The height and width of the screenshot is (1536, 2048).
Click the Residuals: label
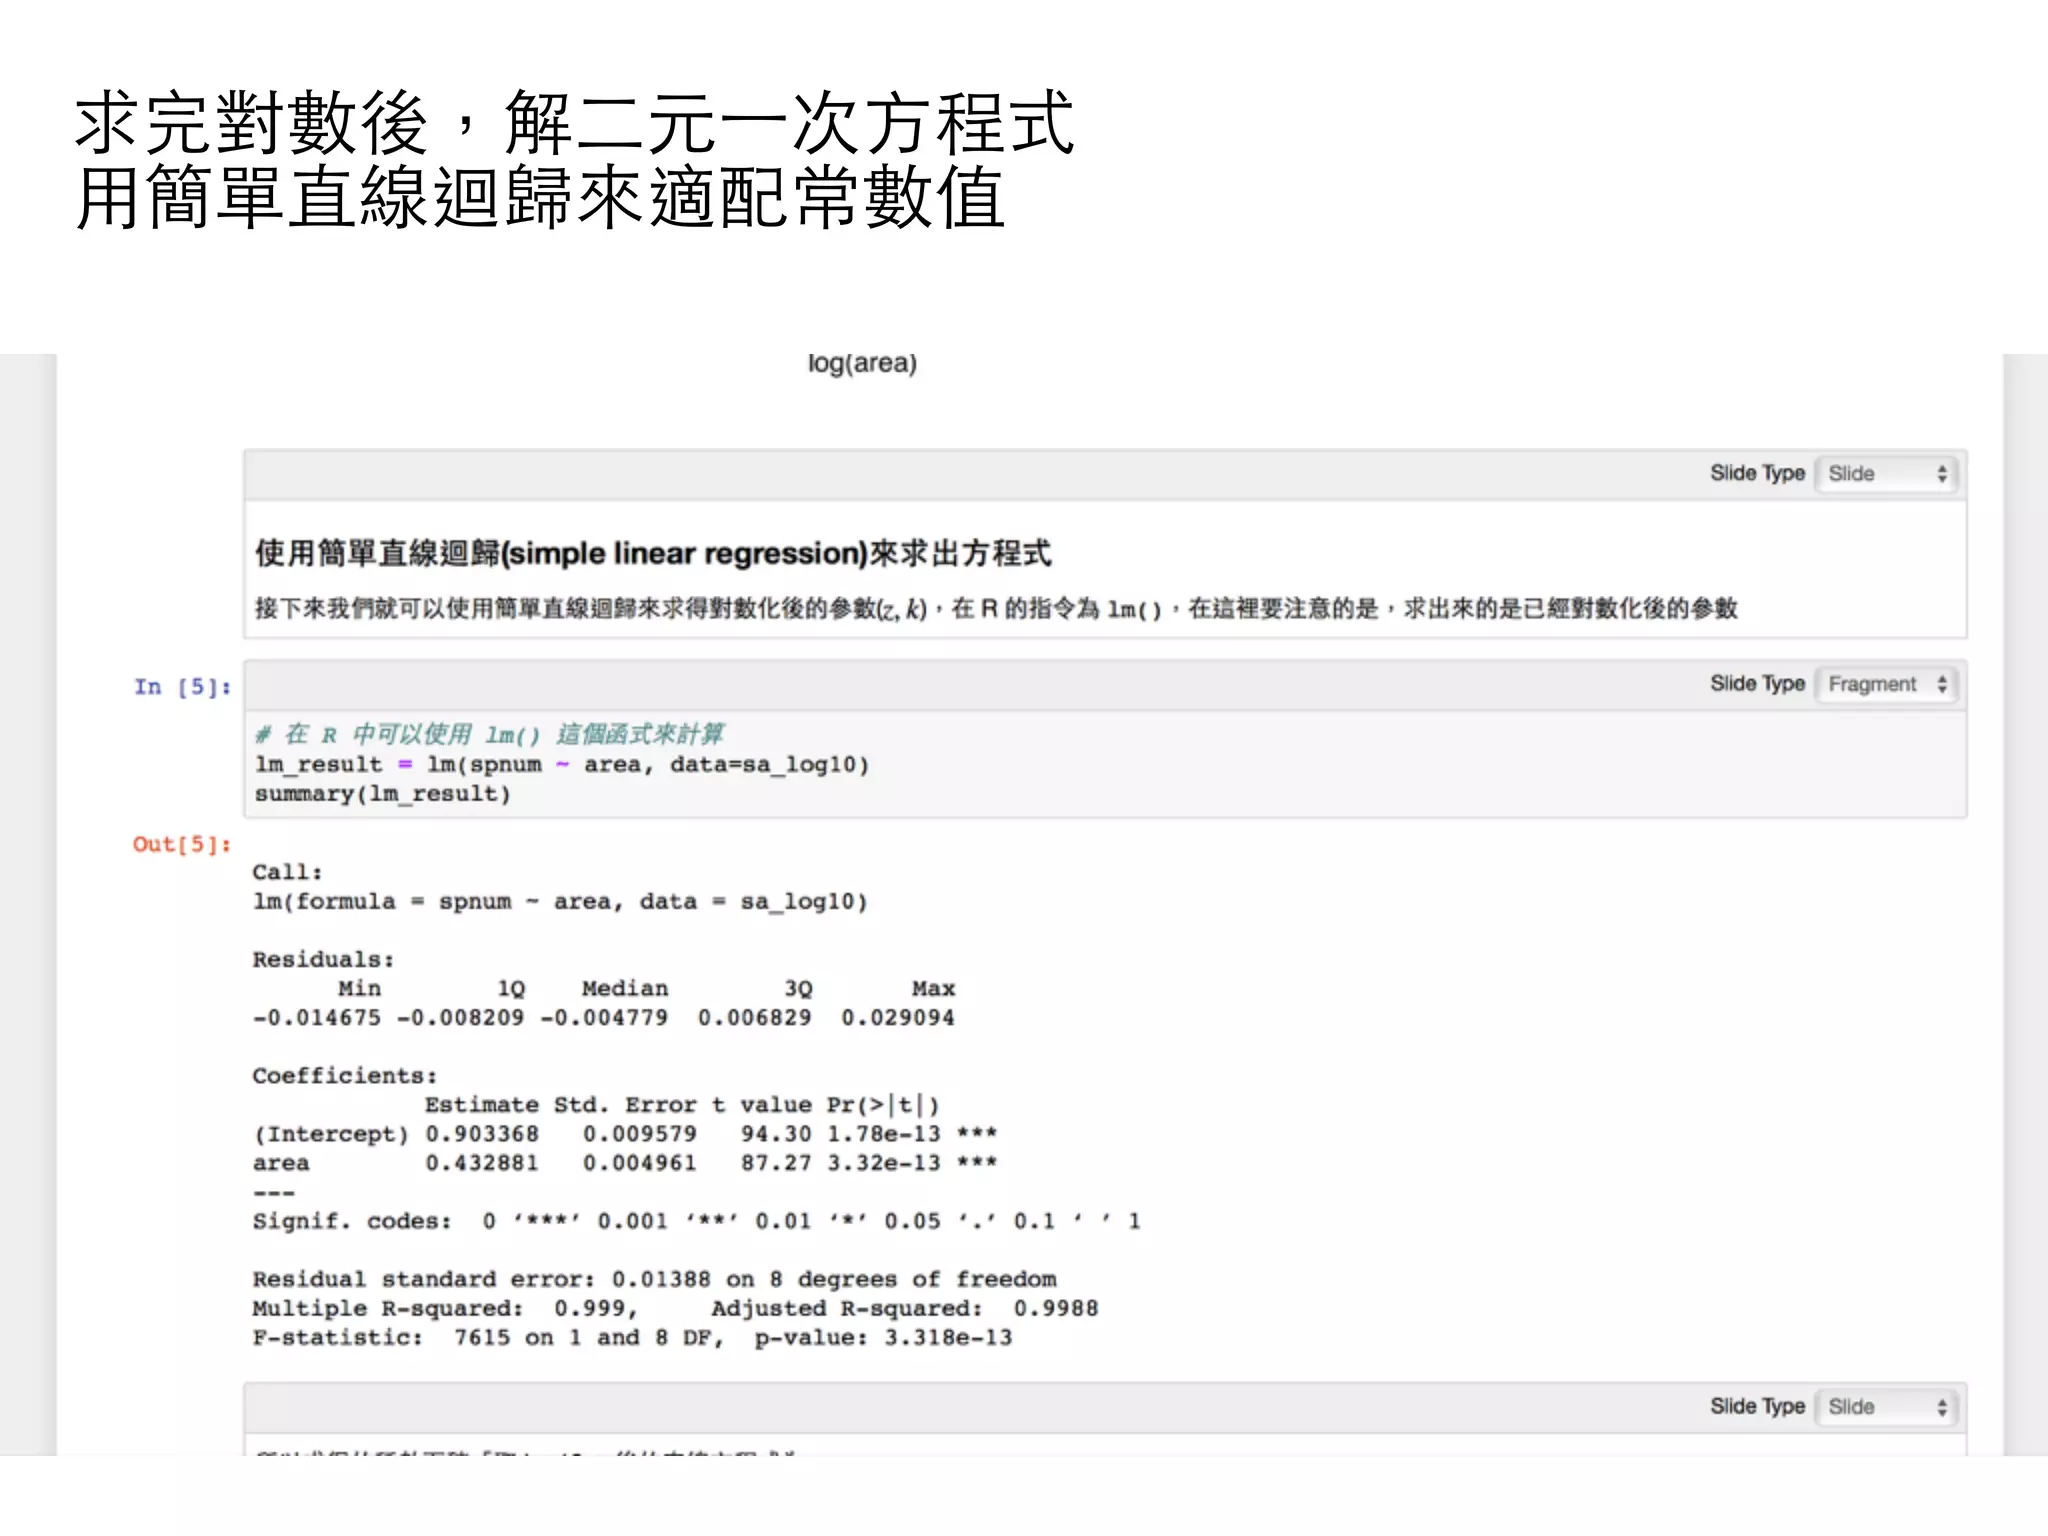[x=323, y=960]
